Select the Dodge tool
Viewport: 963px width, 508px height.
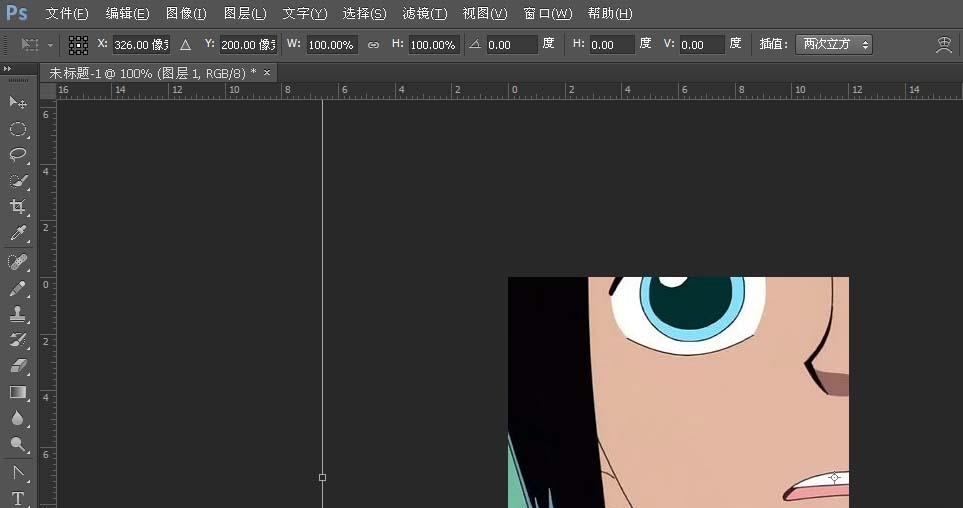point(18,444)
